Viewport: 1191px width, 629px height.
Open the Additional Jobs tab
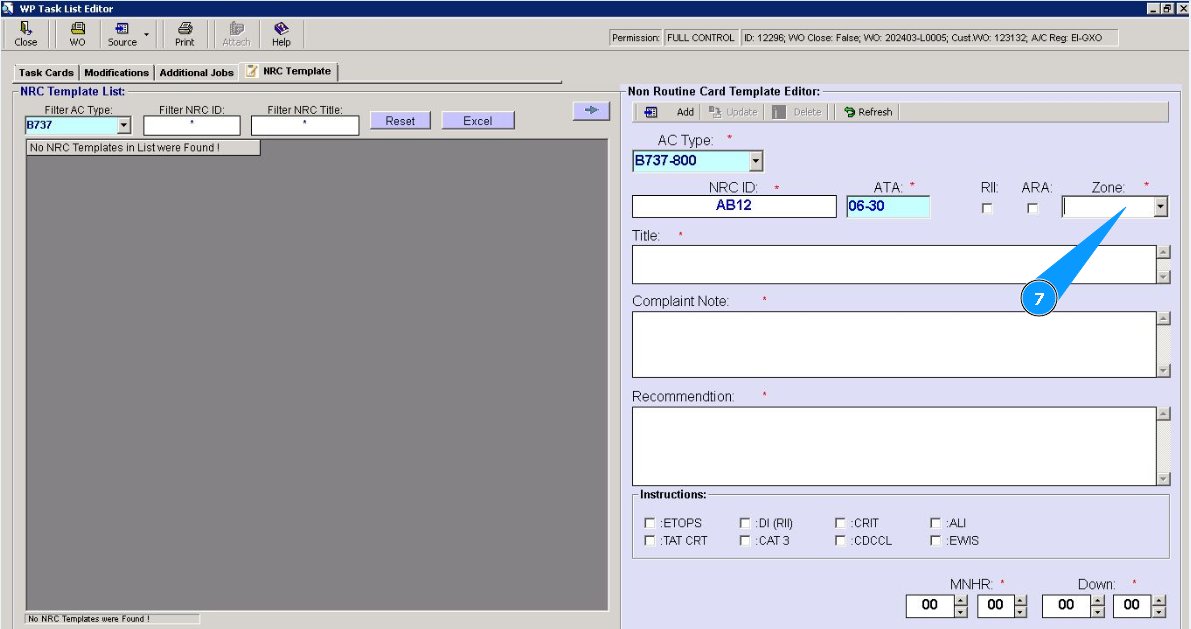[x=196, y=73]
